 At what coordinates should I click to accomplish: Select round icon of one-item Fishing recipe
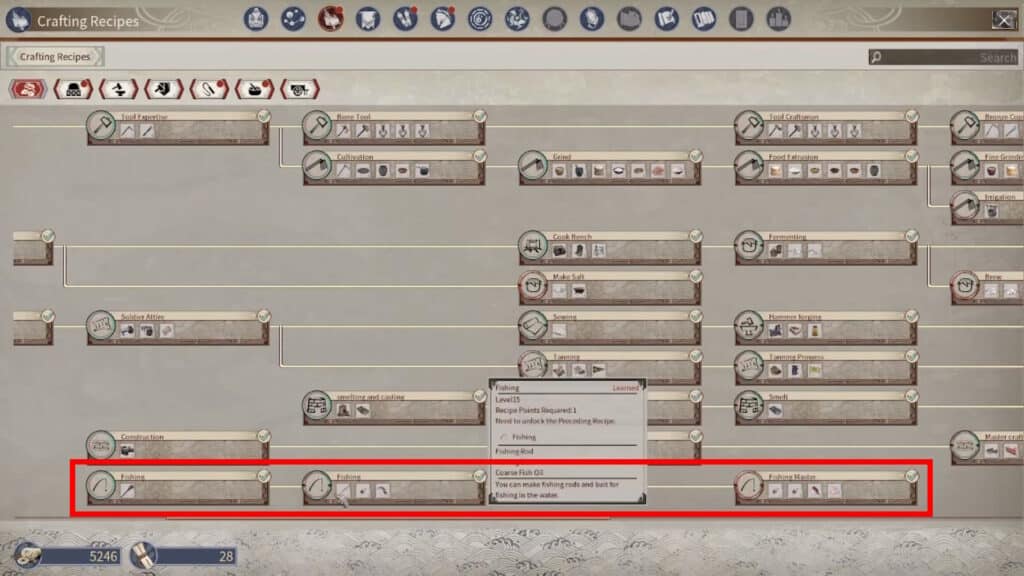point(101,485)
